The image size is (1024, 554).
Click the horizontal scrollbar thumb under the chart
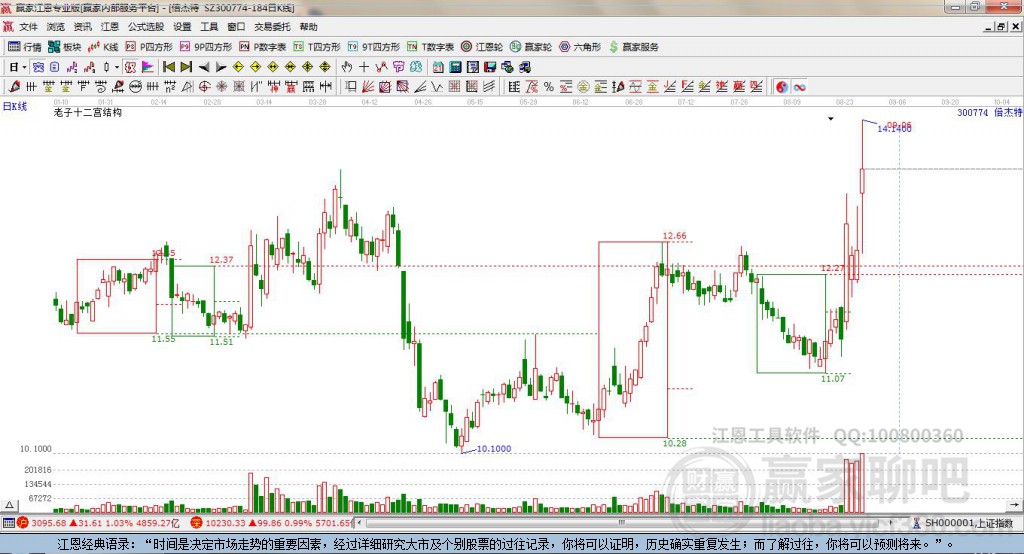(621, 523)
